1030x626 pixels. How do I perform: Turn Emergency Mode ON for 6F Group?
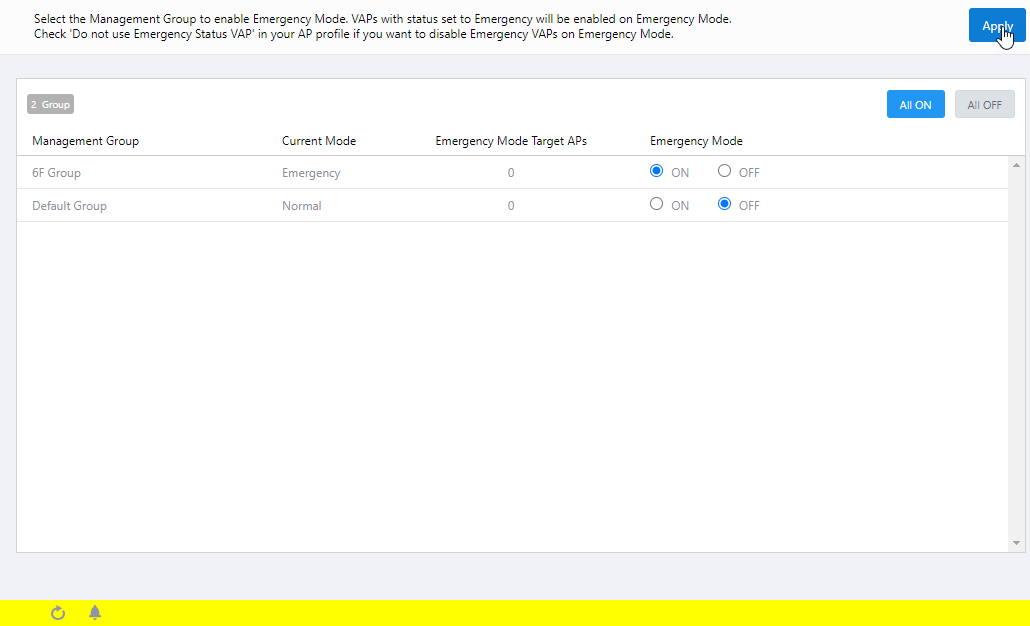pyautogui.click(x=656, y=171)
